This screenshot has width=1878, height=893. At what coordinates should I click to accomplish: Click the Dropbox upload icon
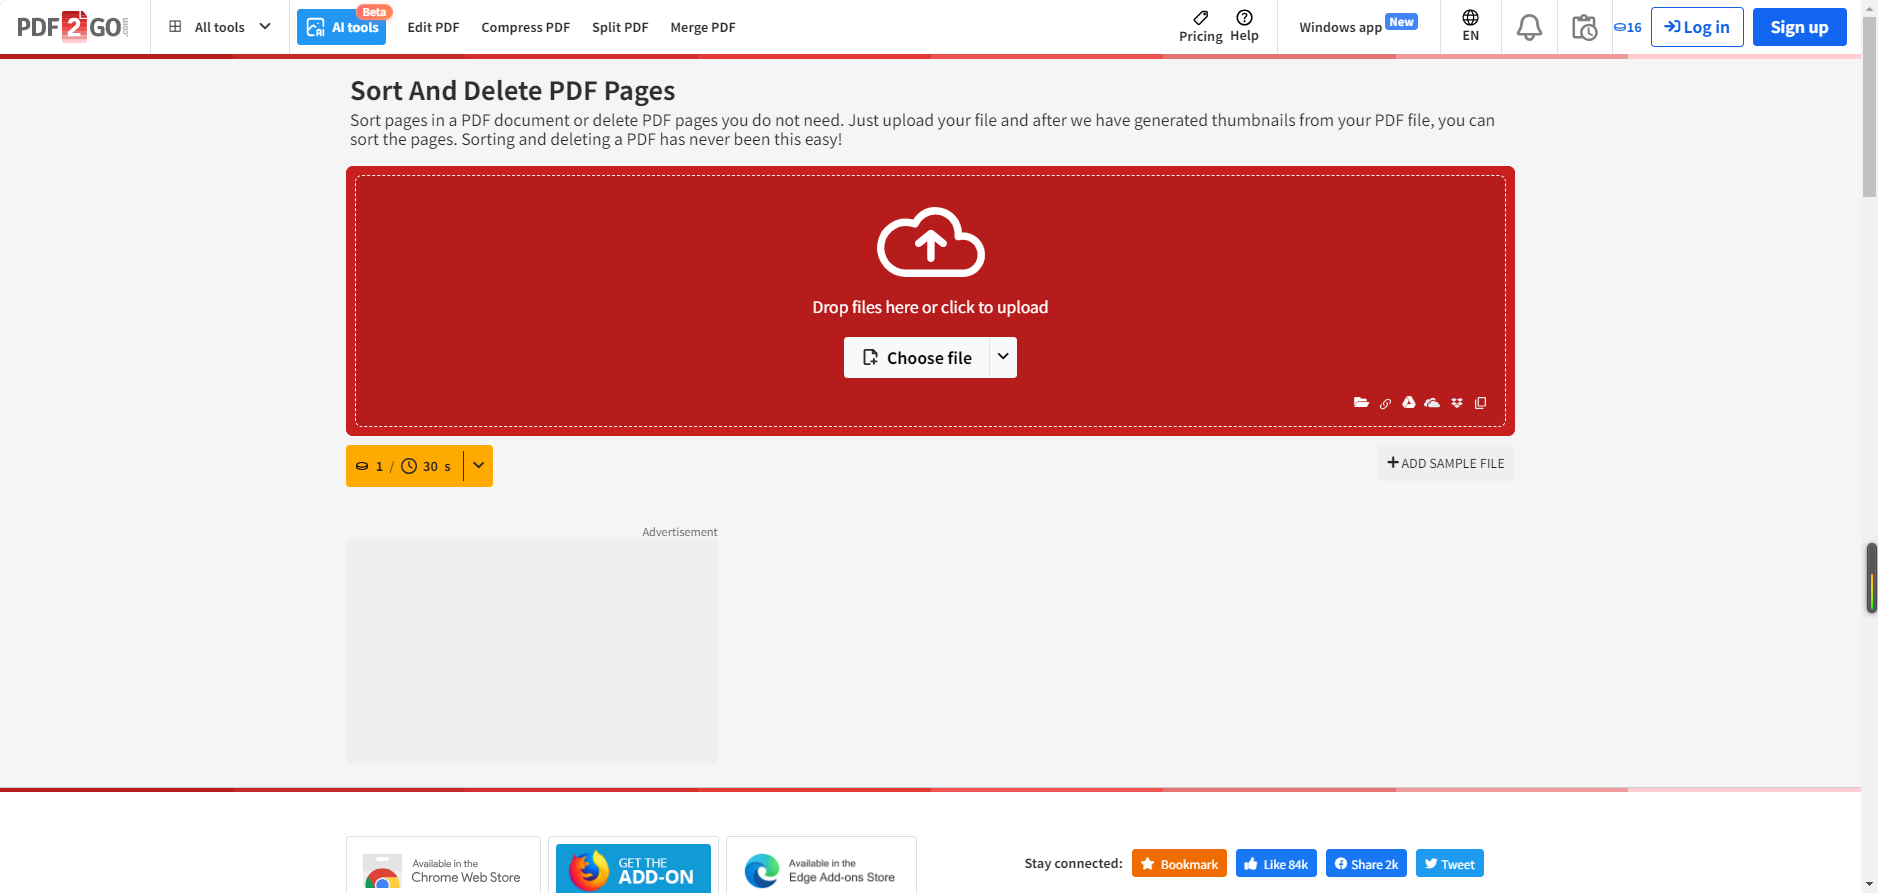[x=1457, y=403]
